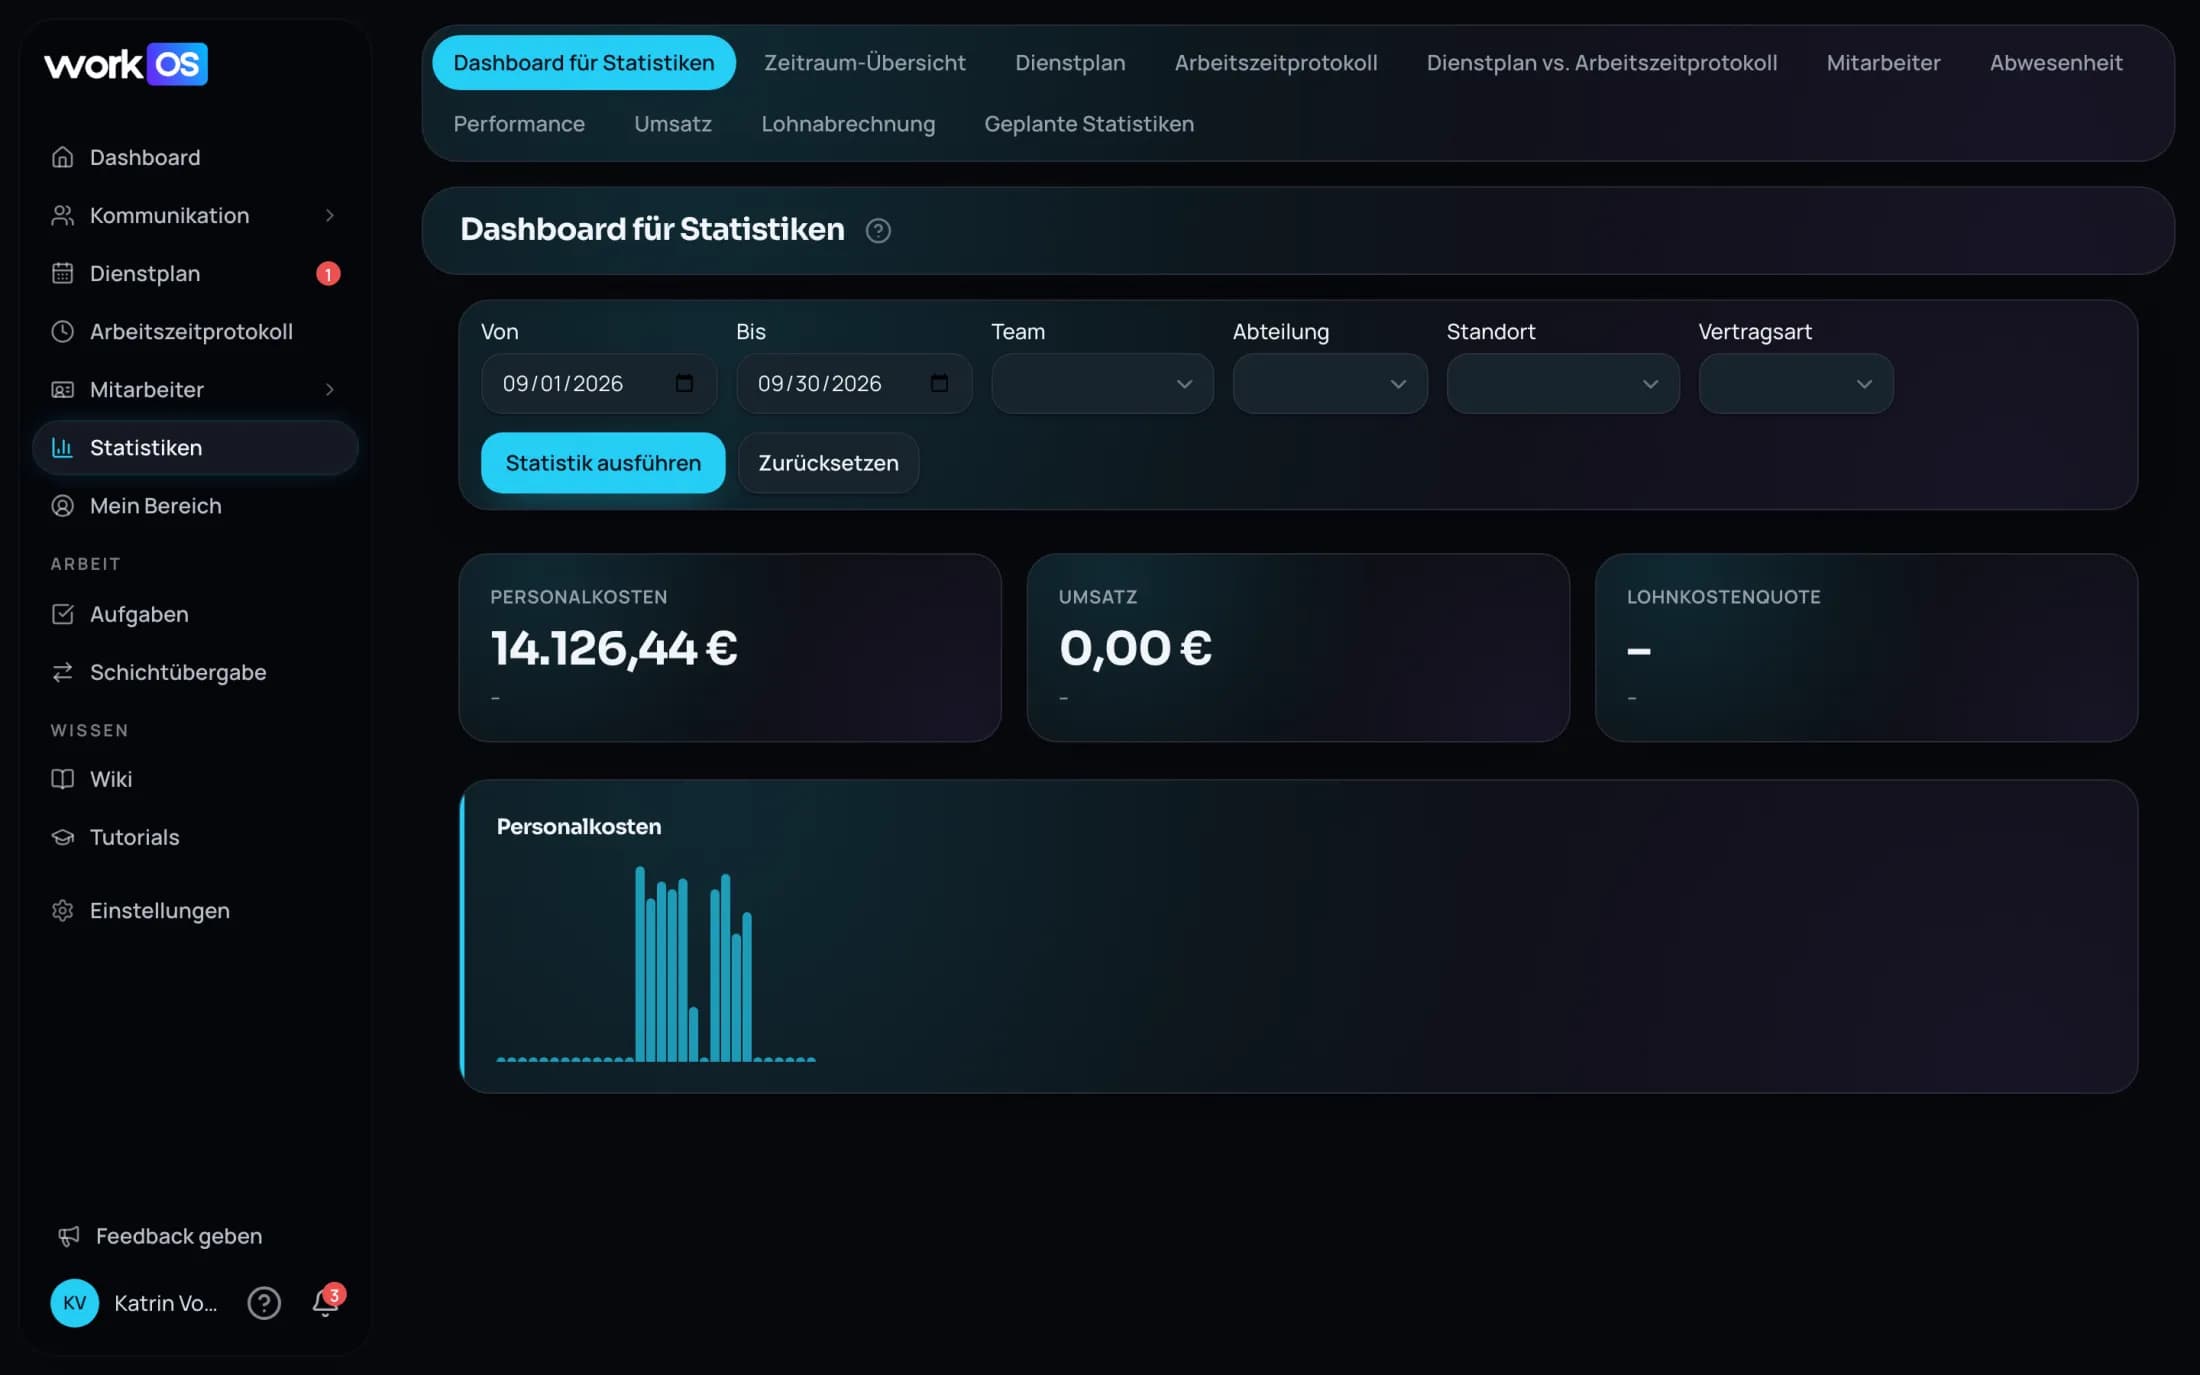Click the Kommunikation people icon
Screen dimensions: 2200x1375
62,215
